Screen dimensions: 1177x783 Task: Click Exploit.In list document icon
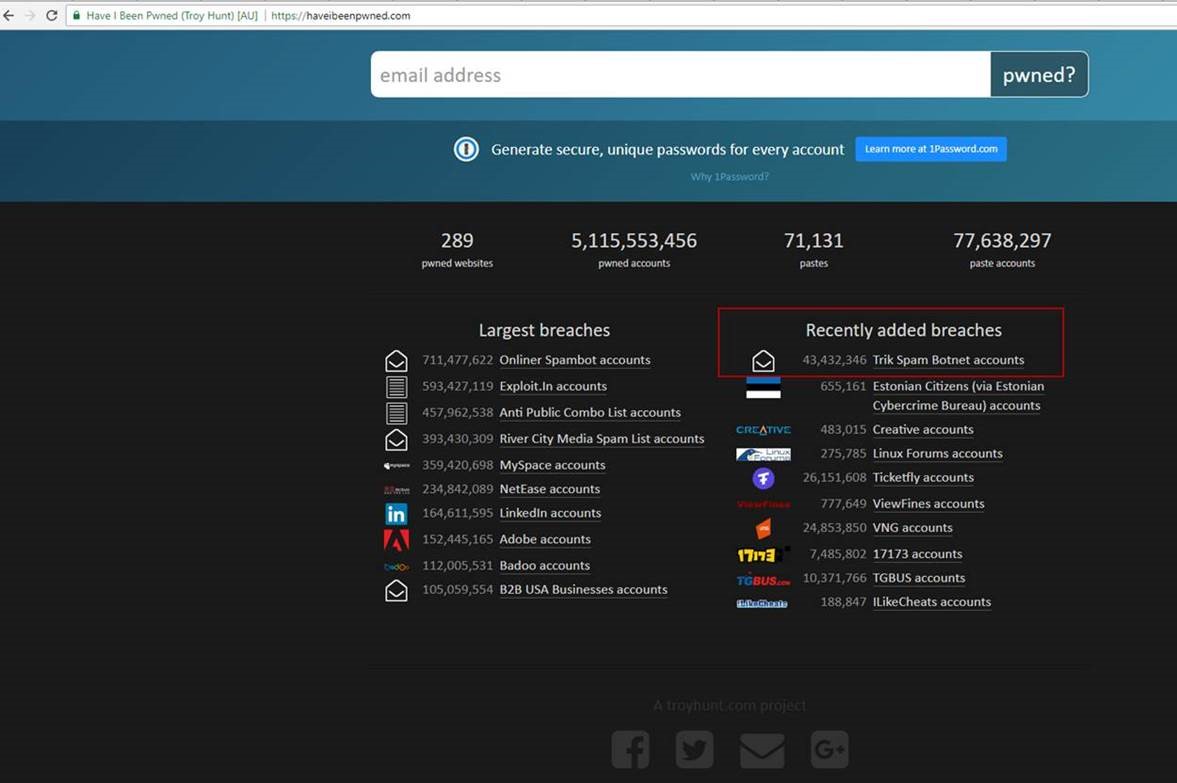[x=396, y=387]
